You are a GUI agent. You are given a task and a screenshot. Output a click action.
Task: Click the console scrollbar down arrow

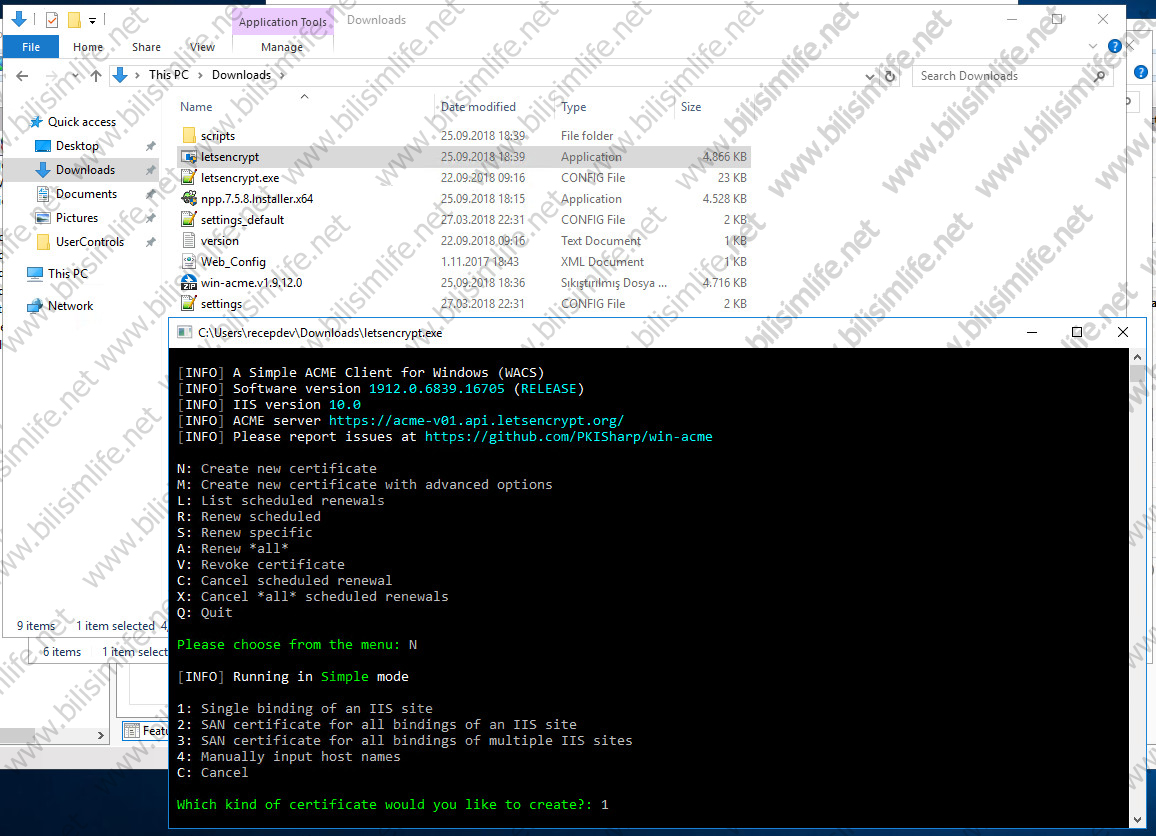coord(1137,820)
